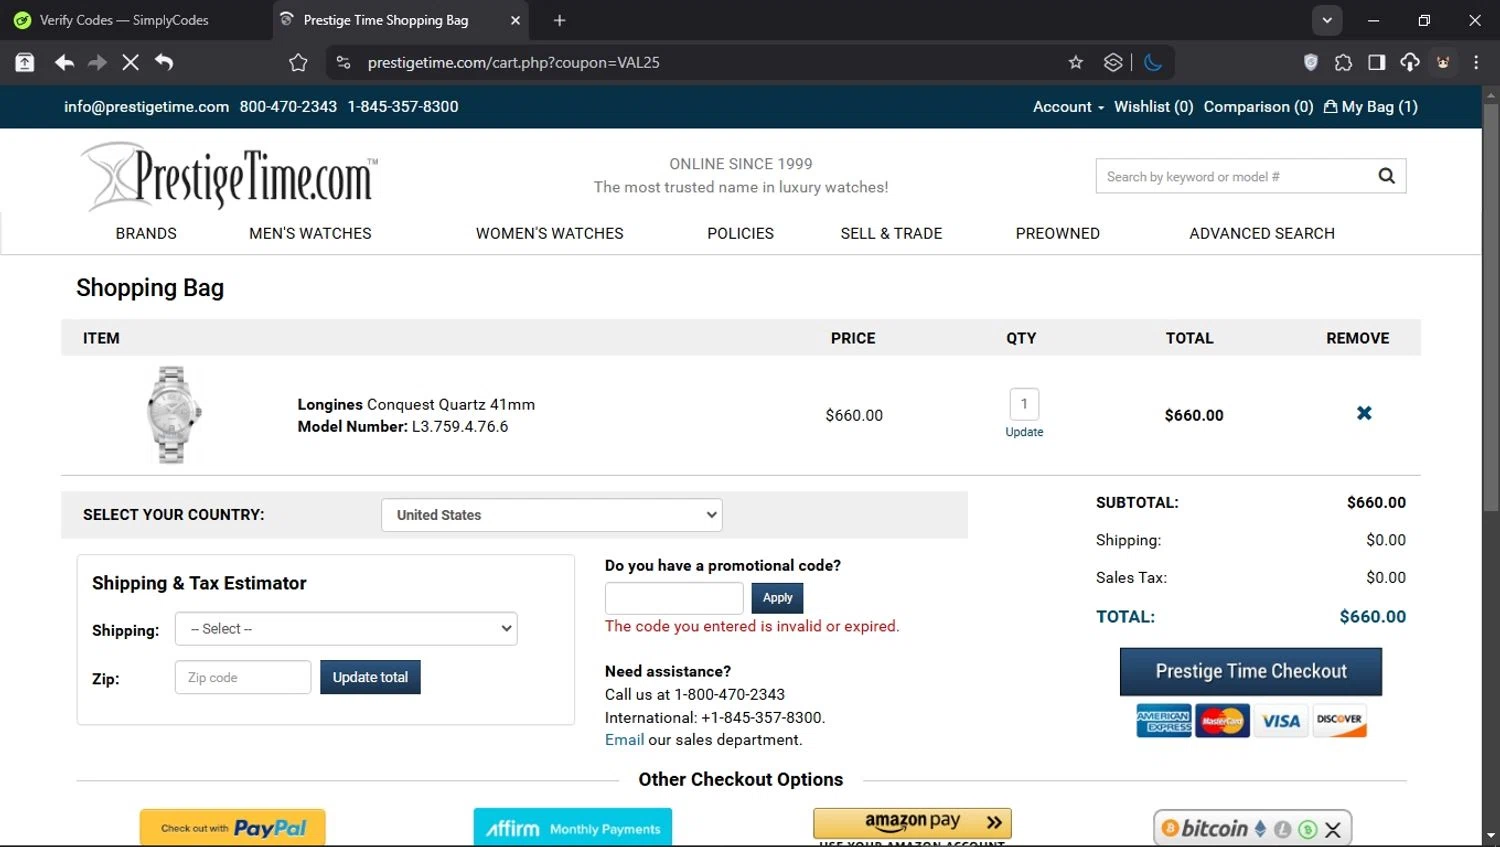This screenshot has width=1500, height=847.
Task: Click the Longines Conquest Quartz 41mm product name
Action: 416,405
